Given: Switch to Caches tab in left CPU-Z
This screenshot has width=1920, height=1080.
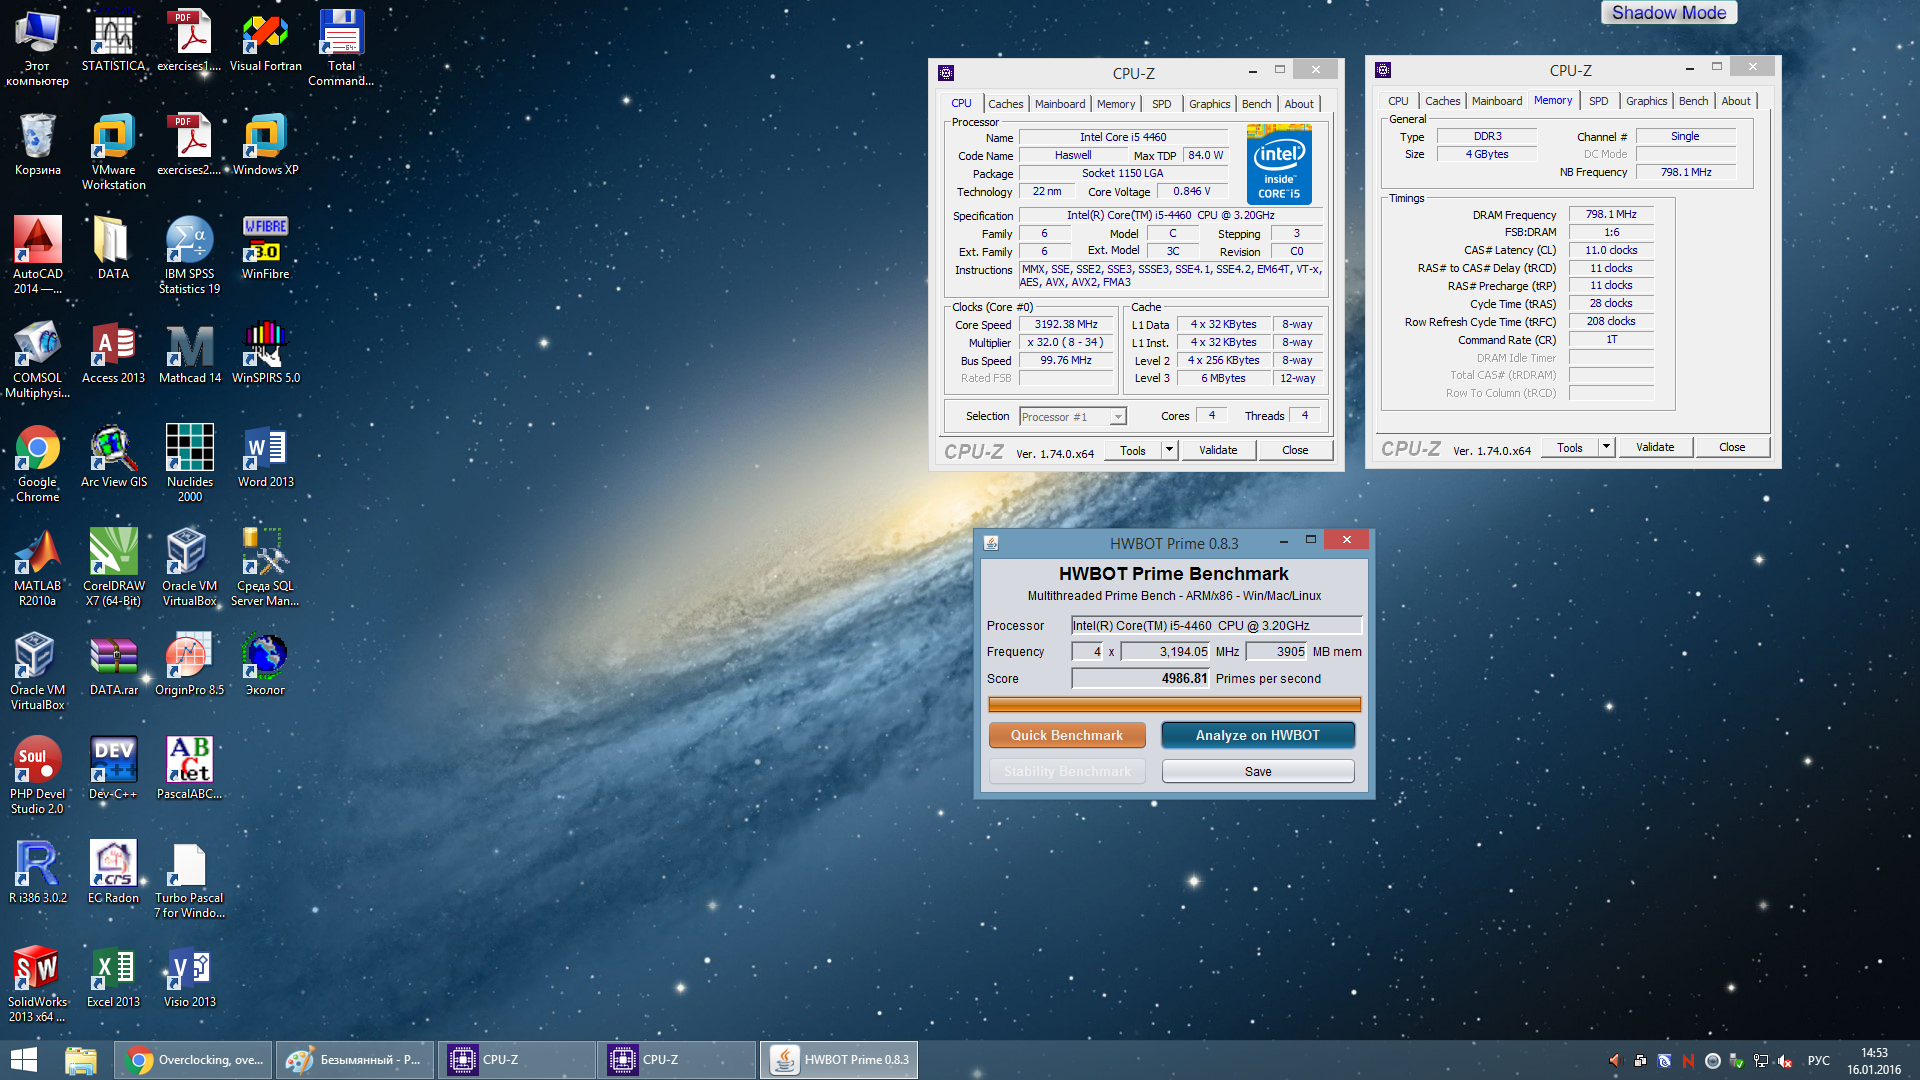Looking at the screenshot, I should tap(1005, 104).
